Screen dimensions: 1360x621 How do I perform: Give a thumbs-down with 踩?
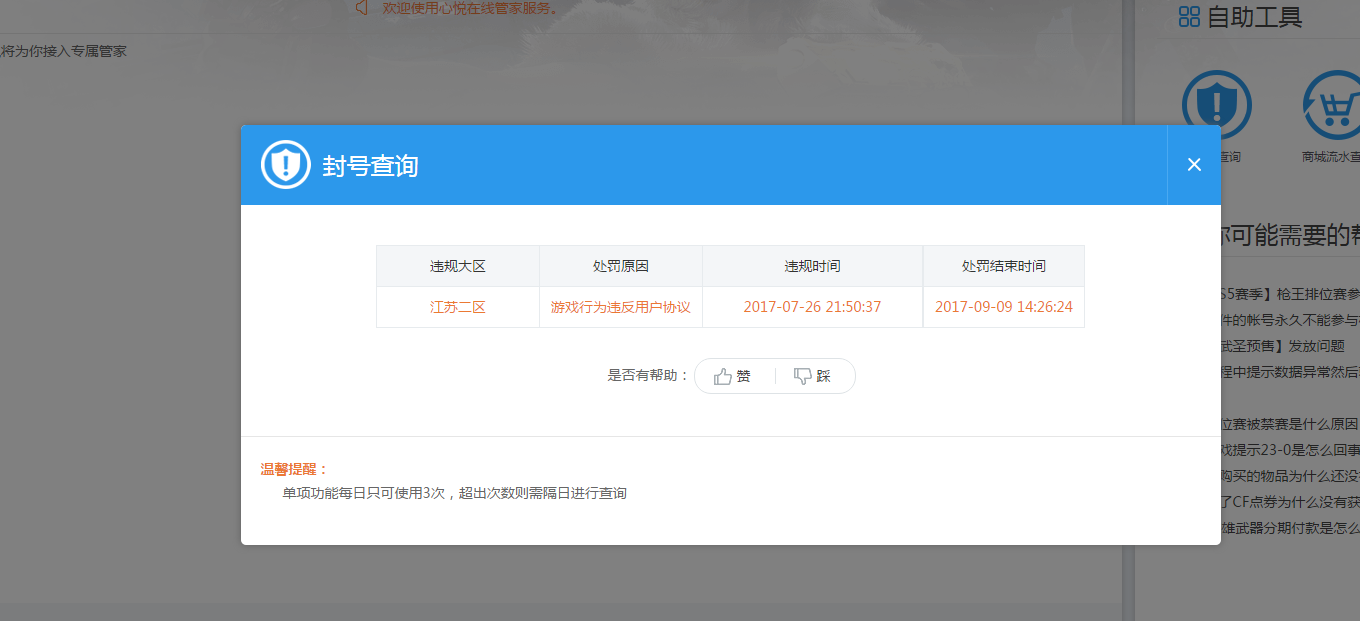click(812, 376)
